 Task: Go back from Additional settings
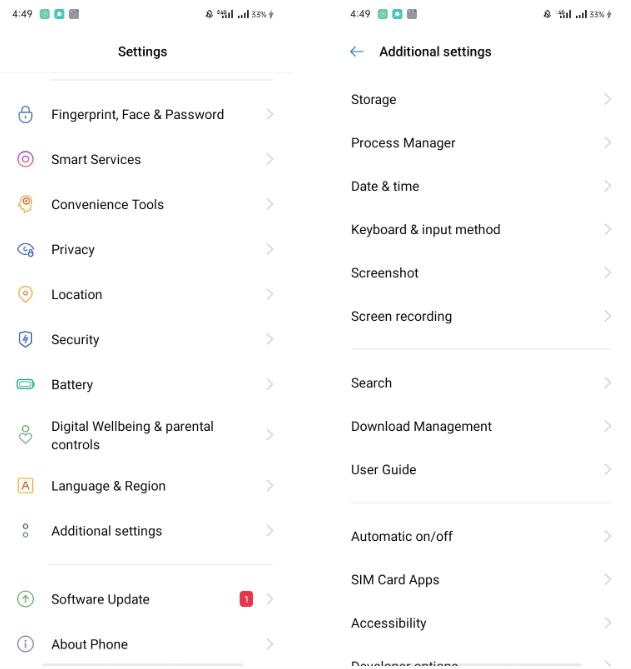(x=357, y=52)
